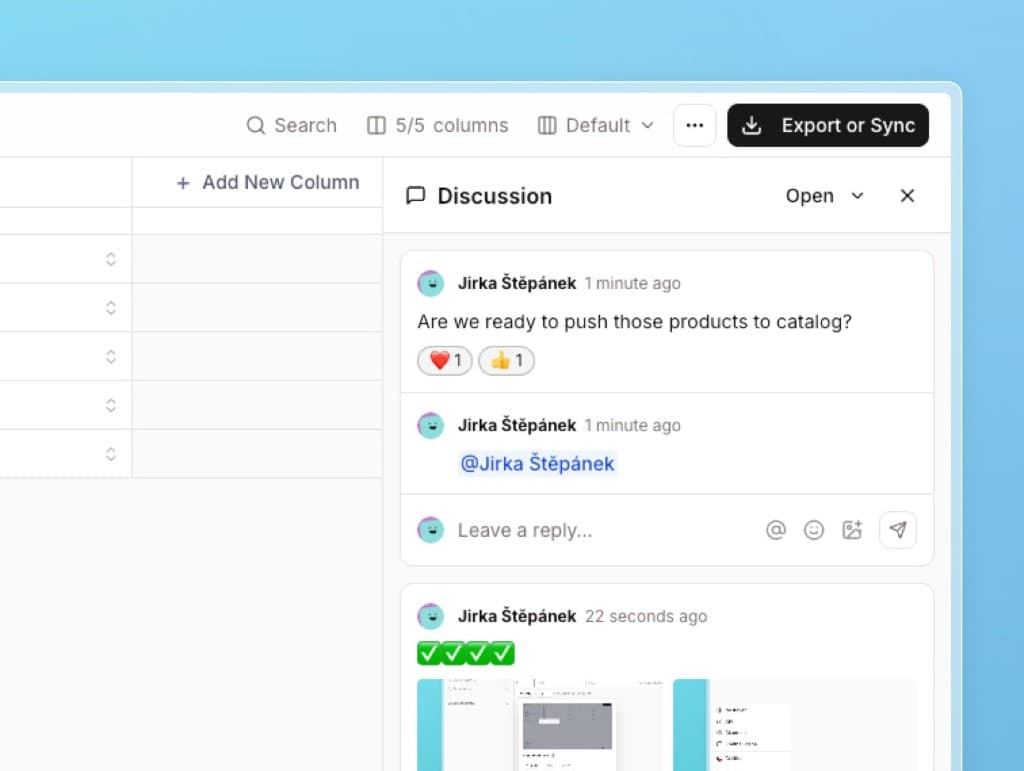Click avatar on the 22 seconds ago comment

(431, 616)
